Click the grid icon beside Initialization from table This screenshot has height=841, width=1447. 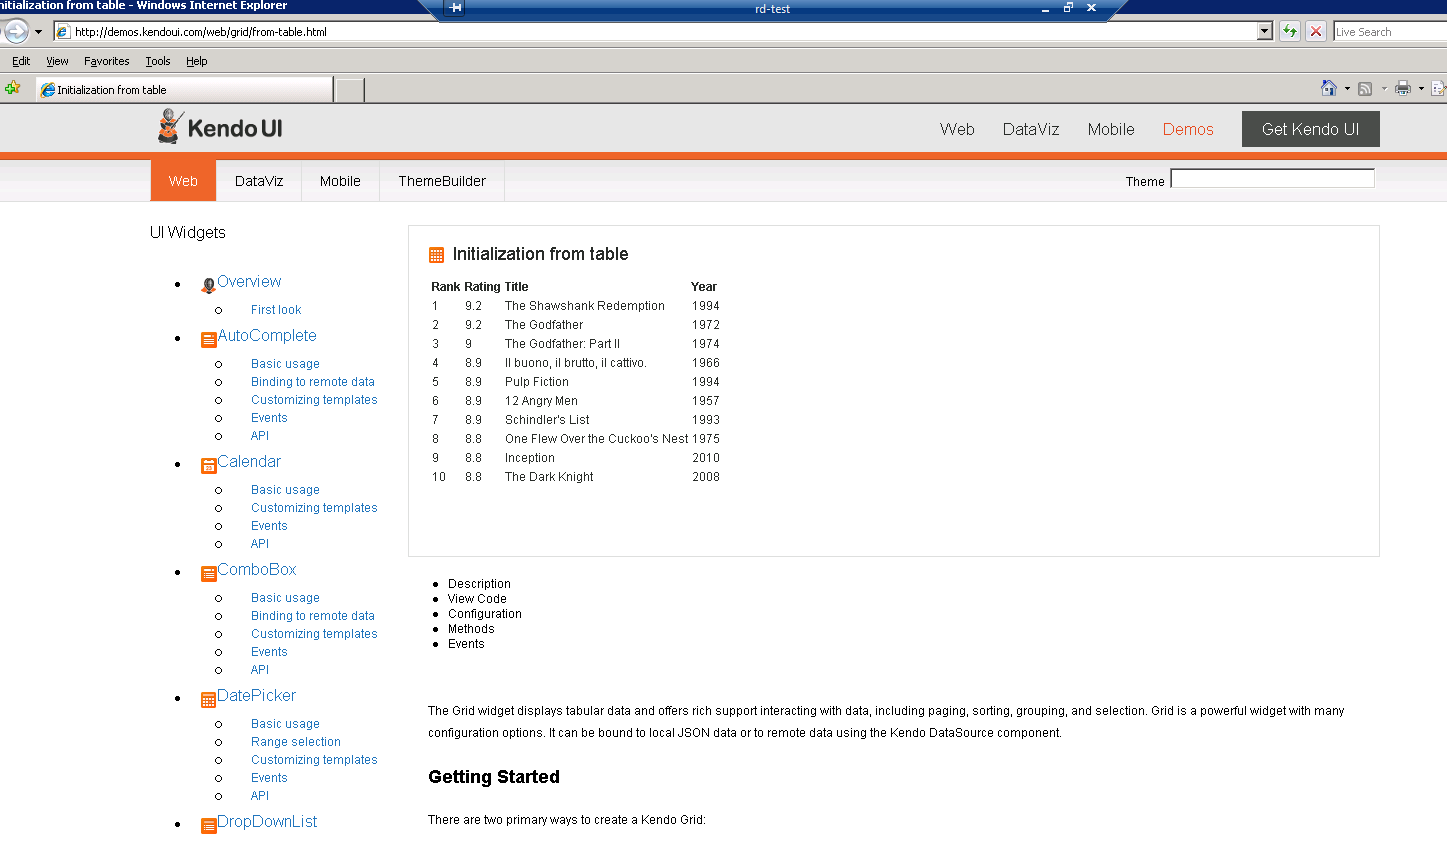coord(436,255)
